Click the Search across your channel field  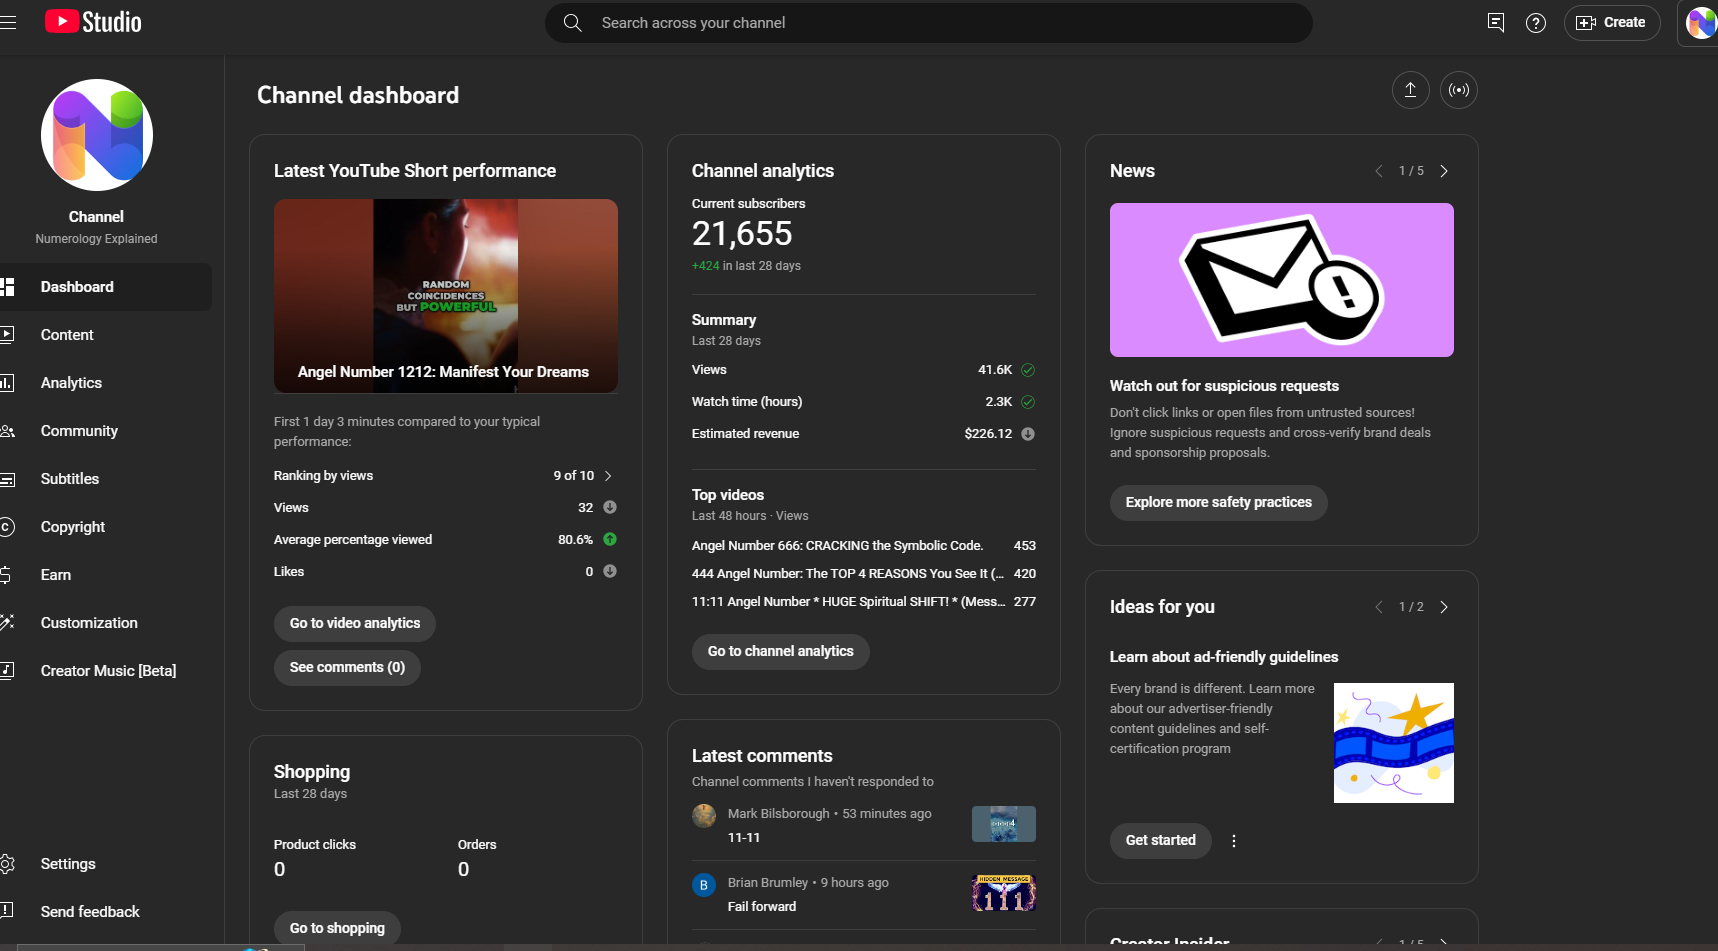point(928,22)
